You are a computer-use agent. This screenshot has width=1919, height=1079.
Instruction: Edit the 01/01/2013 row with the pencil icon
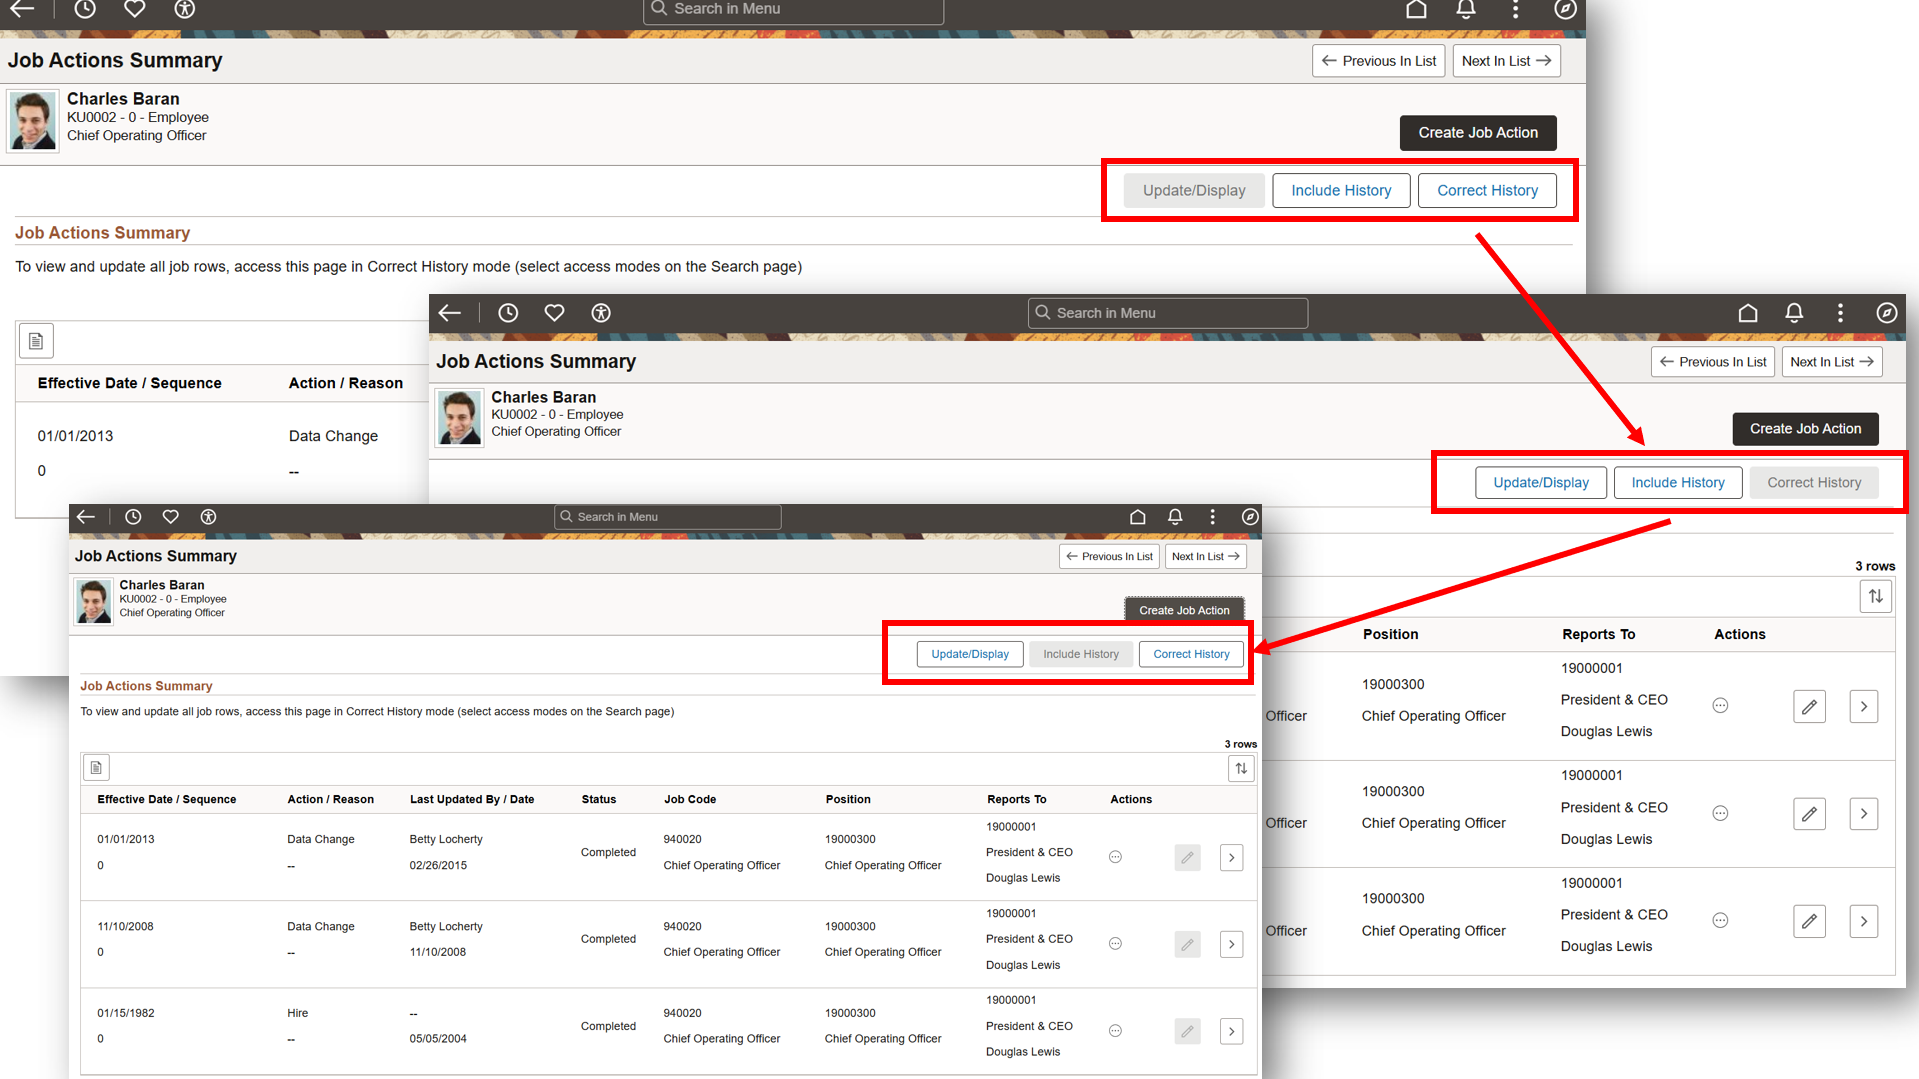pyautogui.click(x=1187, y=857)
